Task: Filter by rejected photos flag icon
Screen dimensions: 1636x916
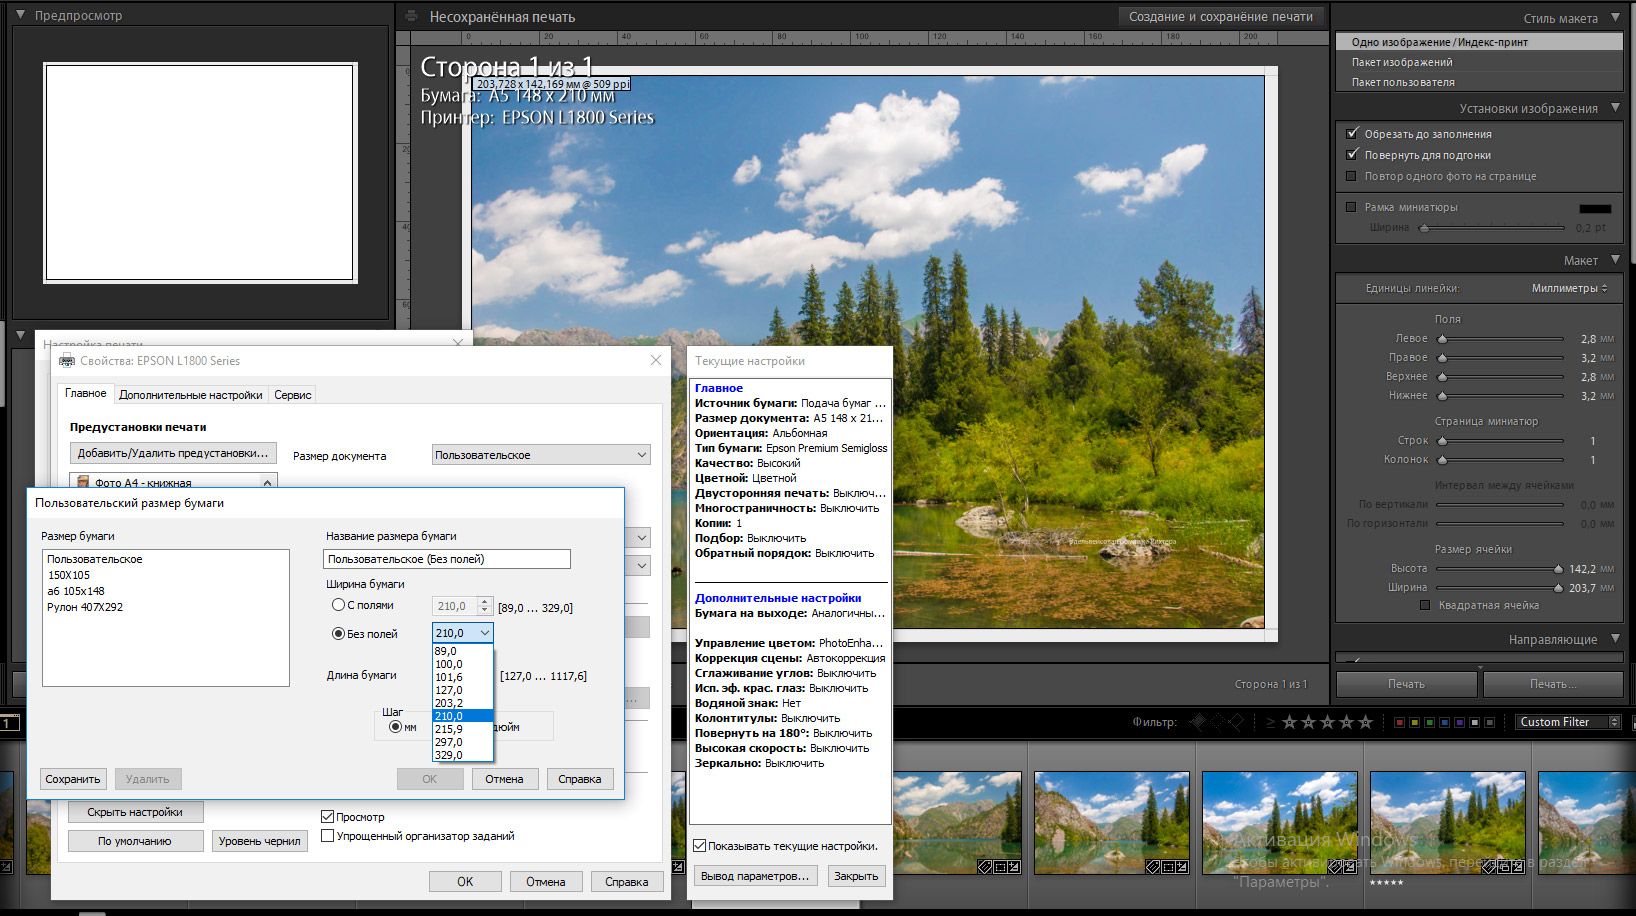Action: 1237,722
